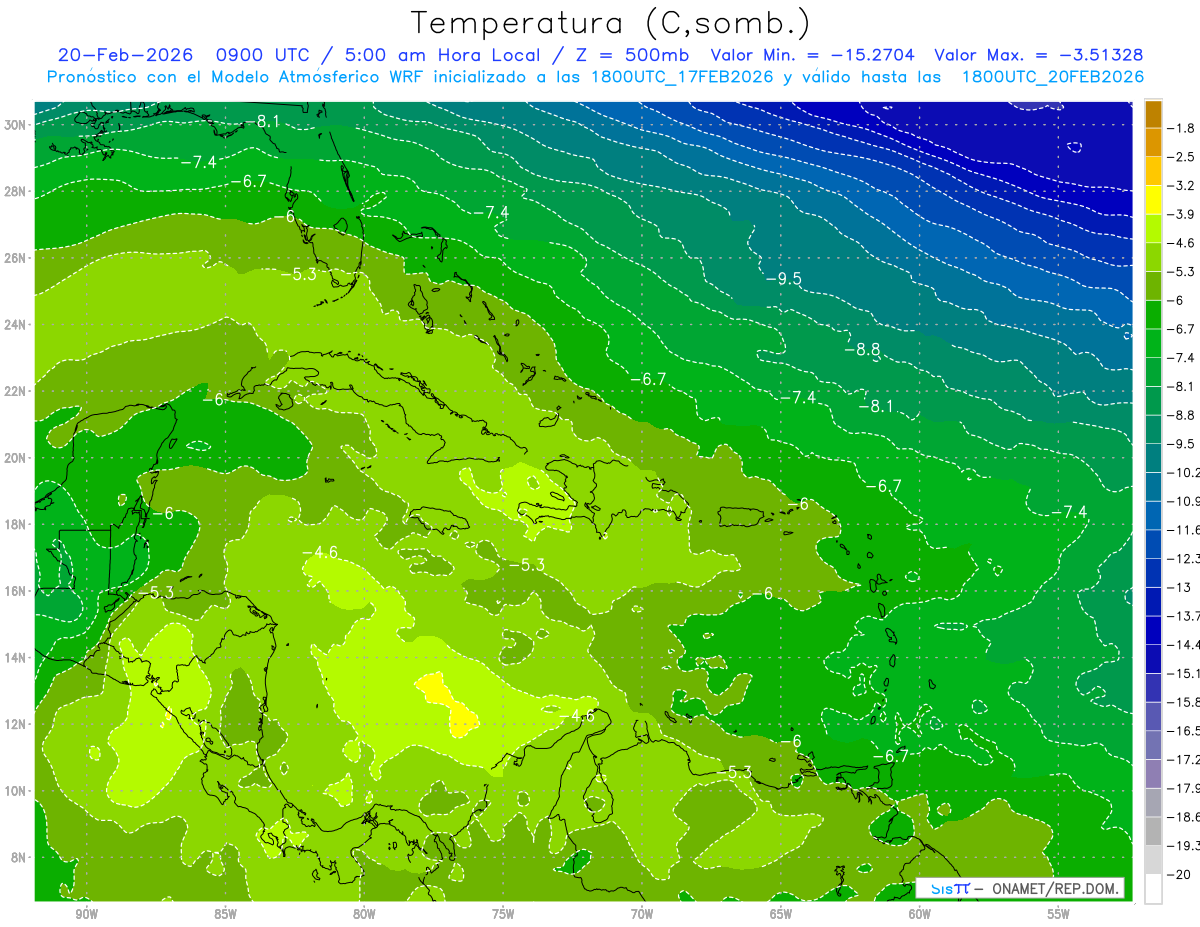The height and width of the screenshot is (927, 1200).
Task: Click the '1800UTC_20FEB2026' valid-until time
Action: coord(1052,76)
